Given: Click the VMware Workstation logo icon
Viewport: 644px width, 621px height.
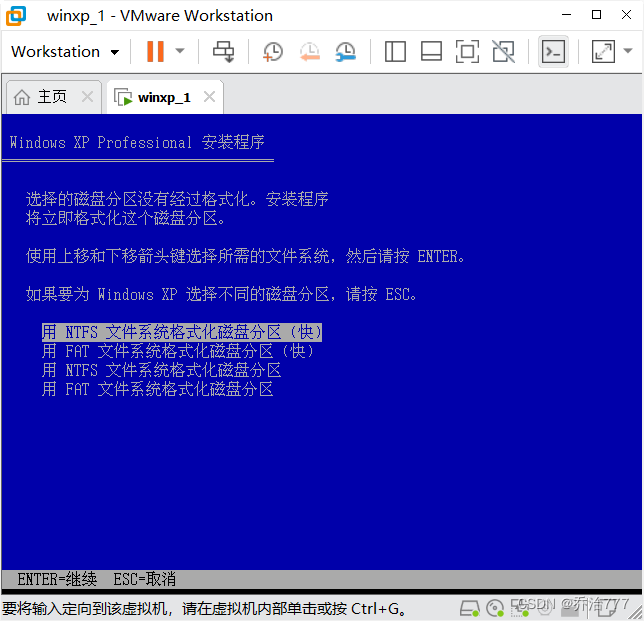Looking at the screenshot, I should tap(16, 16).
